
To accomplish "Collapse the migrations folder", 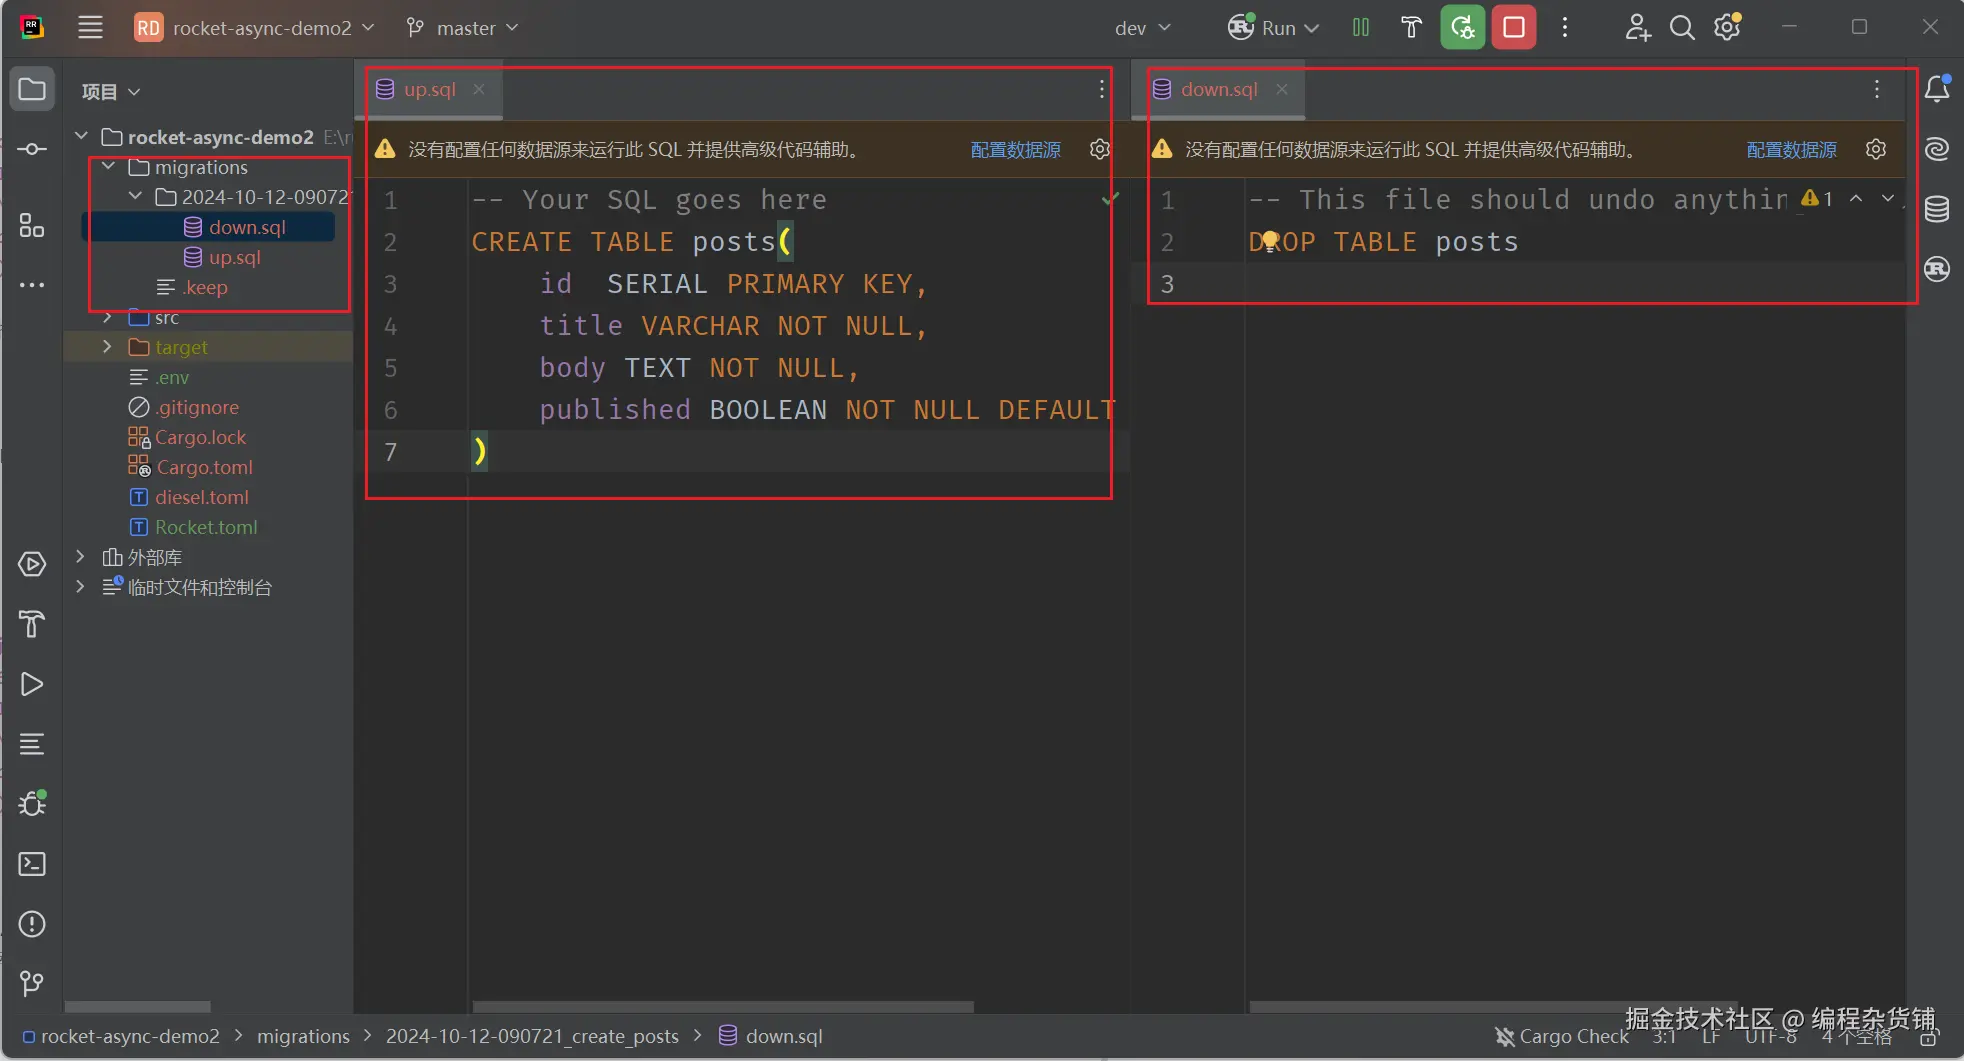I will pyautogui.click(x=108, y=166).
